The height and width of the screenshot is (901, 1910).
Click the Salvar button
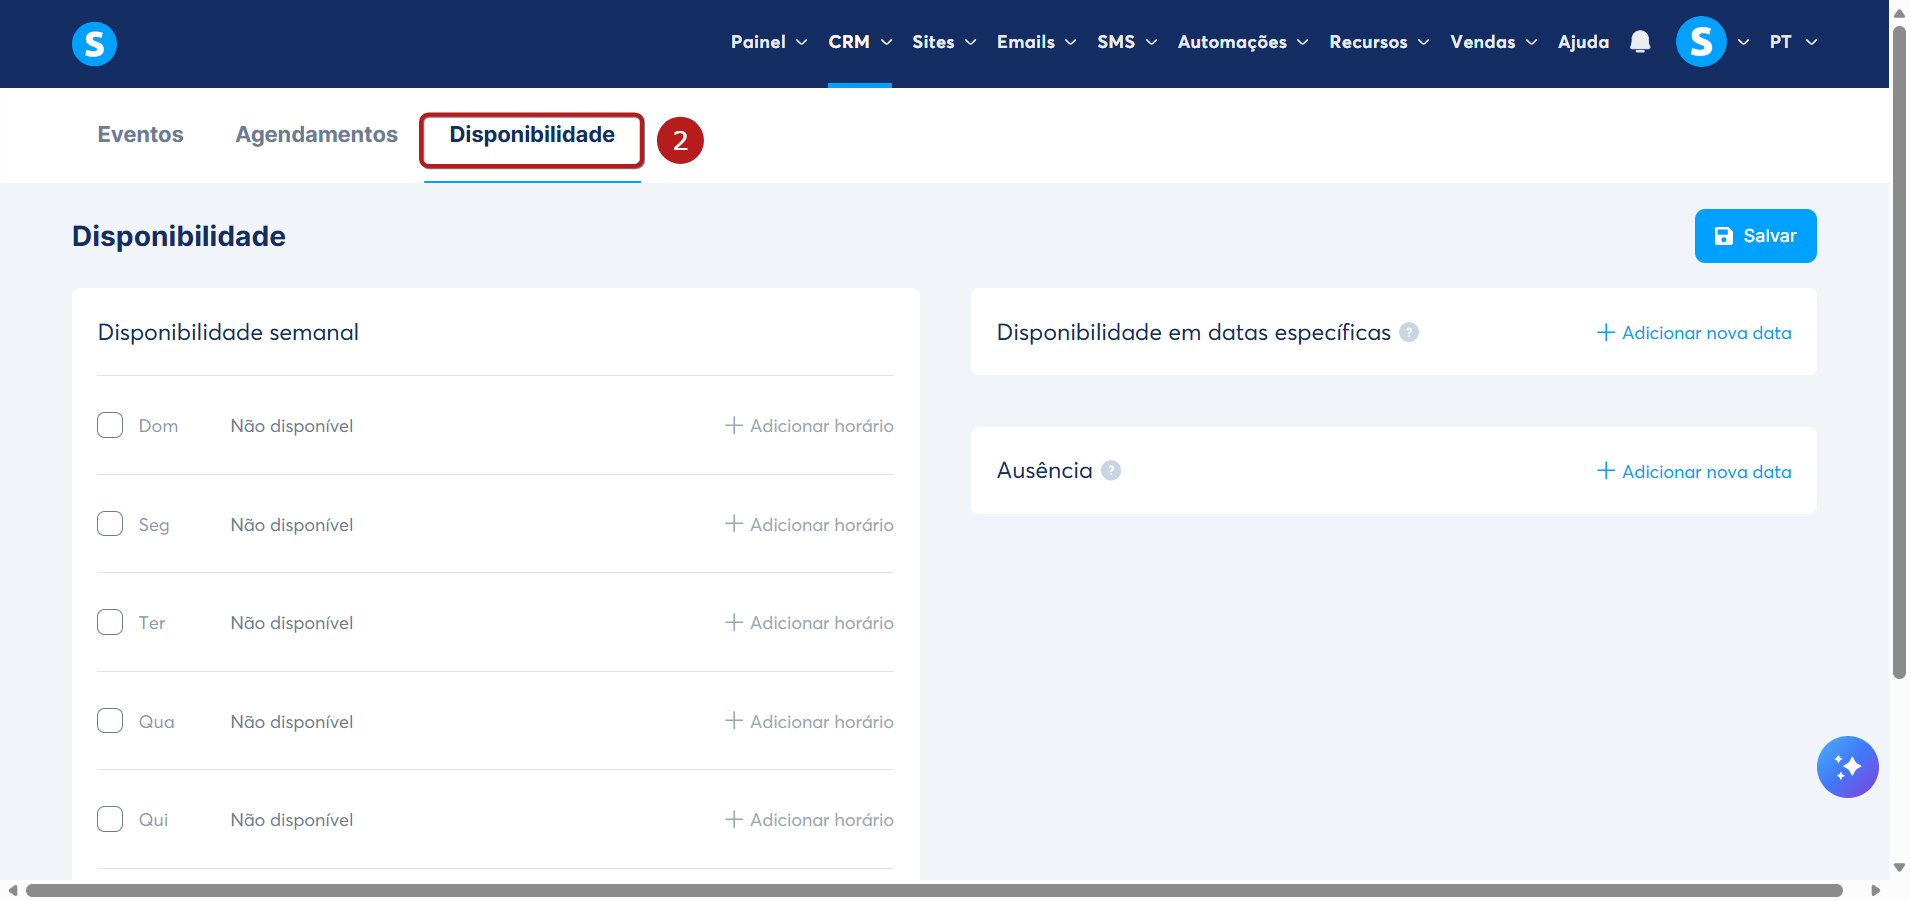coord(1755,236)
